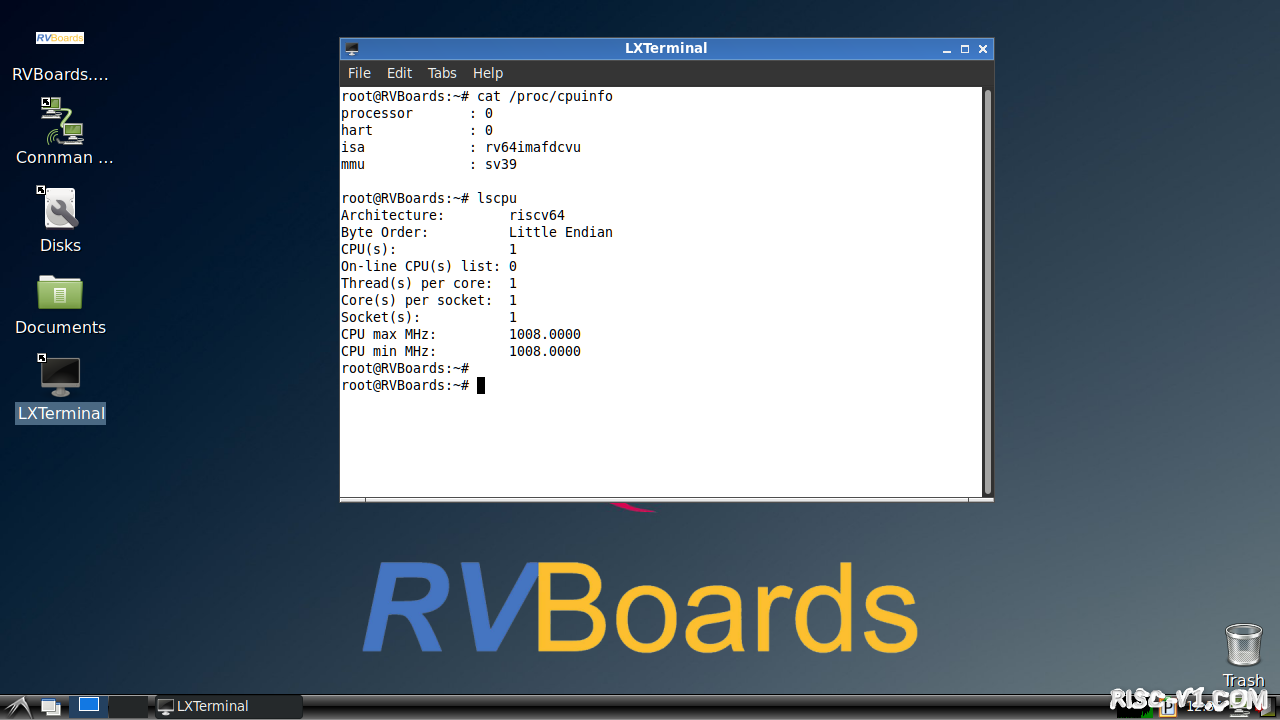Select the Disks utility desktop icon

coord(60,208)
